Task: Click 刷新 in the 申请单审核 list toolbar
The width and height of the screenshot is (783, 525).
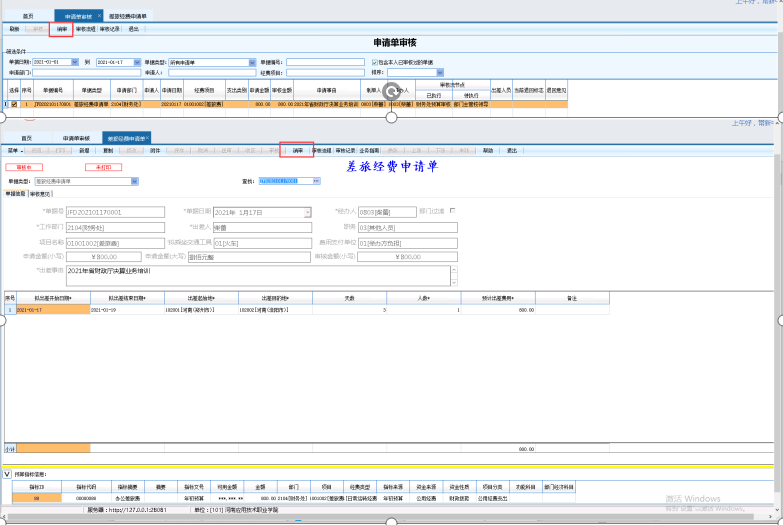Action: 14,29
